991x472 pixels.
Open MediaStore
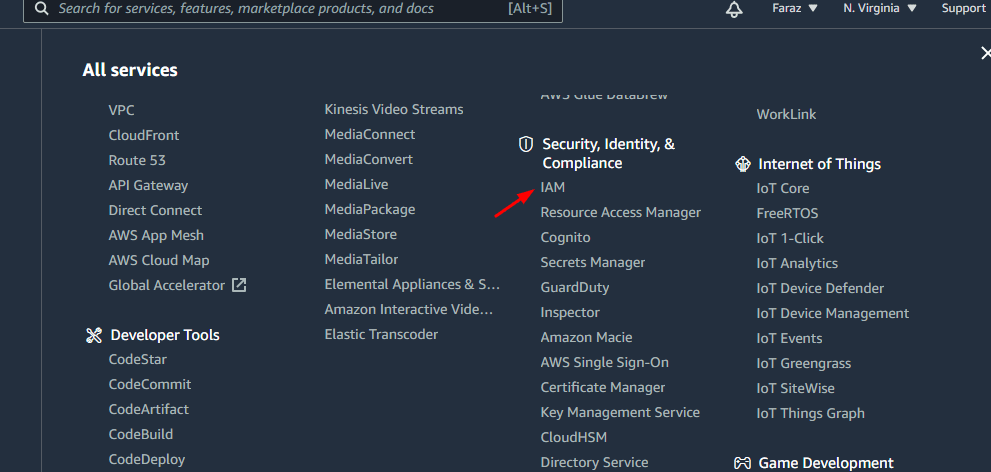pyautogui.click(x=360, y=234)
